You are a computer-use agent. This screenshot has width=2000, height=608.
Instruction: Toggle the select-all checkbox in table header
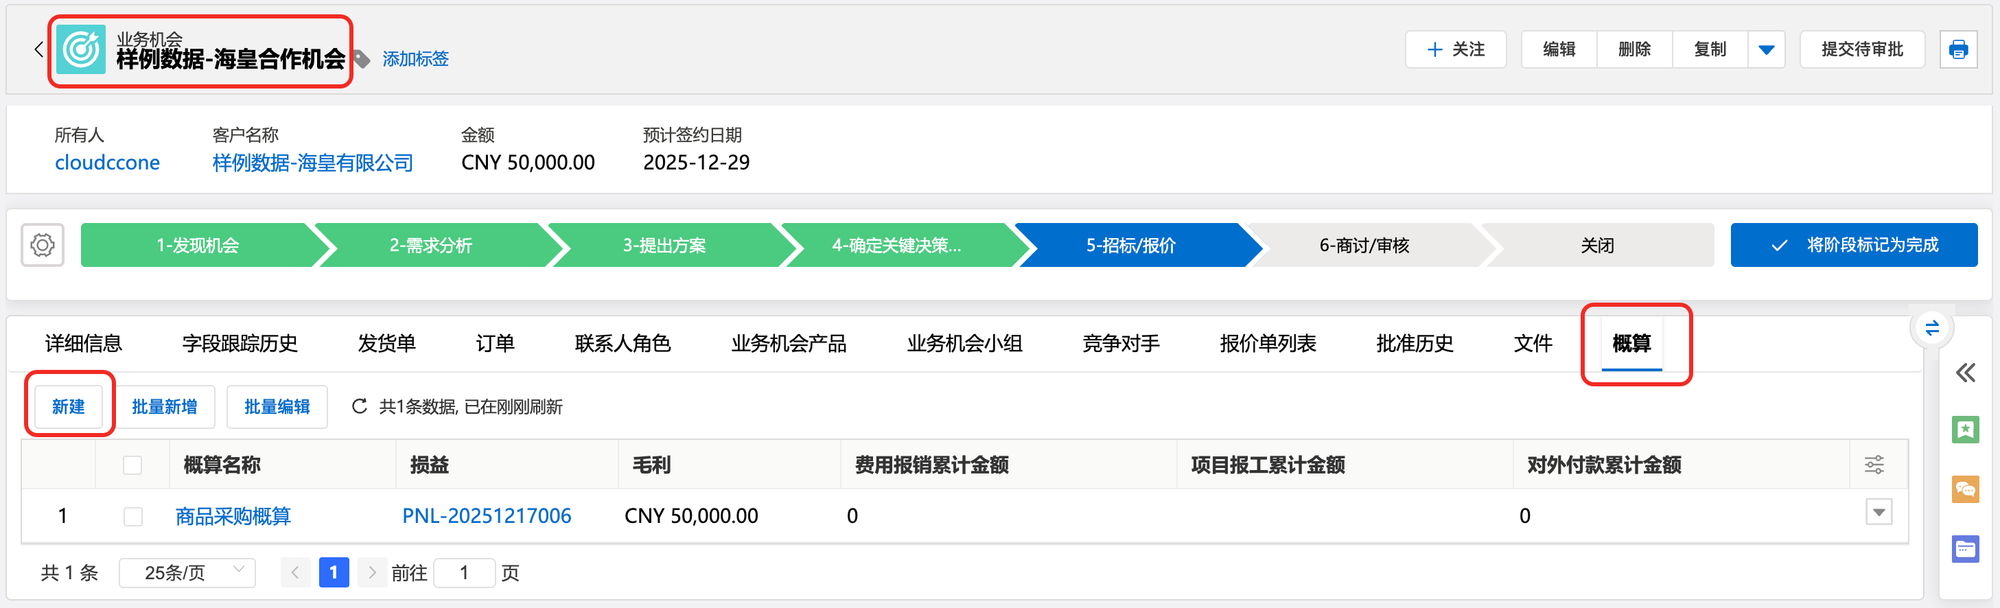pyautogui.click(x=132, y=465)
